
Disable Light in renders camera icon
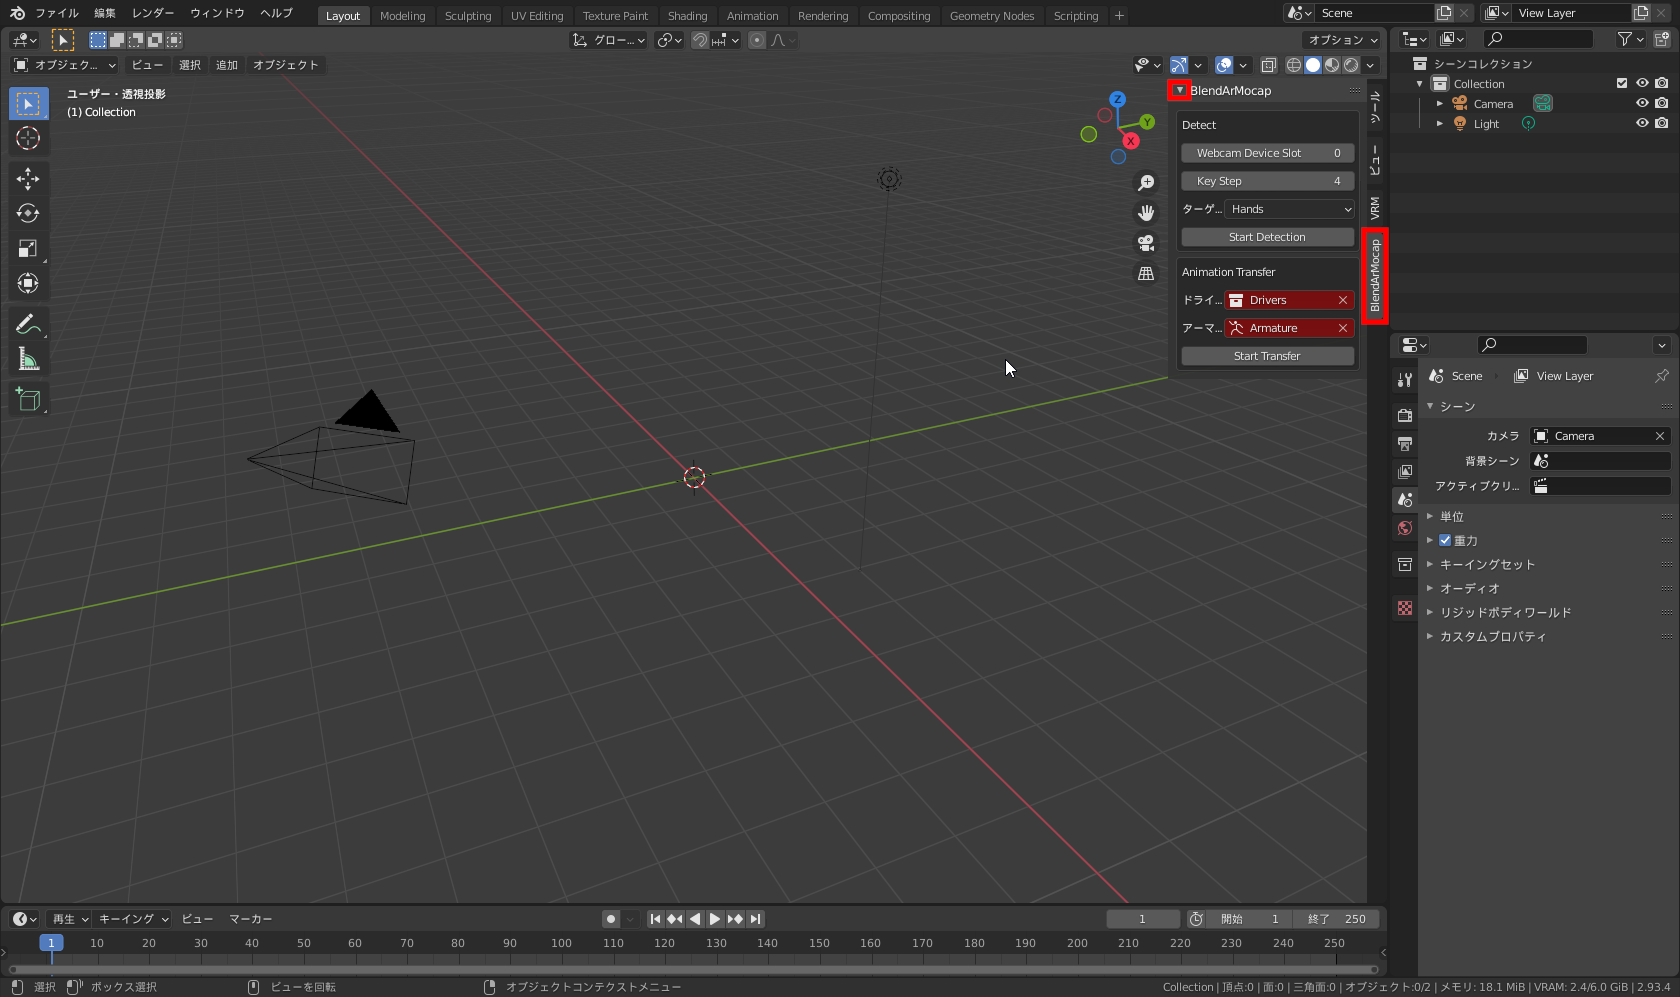1661,124
